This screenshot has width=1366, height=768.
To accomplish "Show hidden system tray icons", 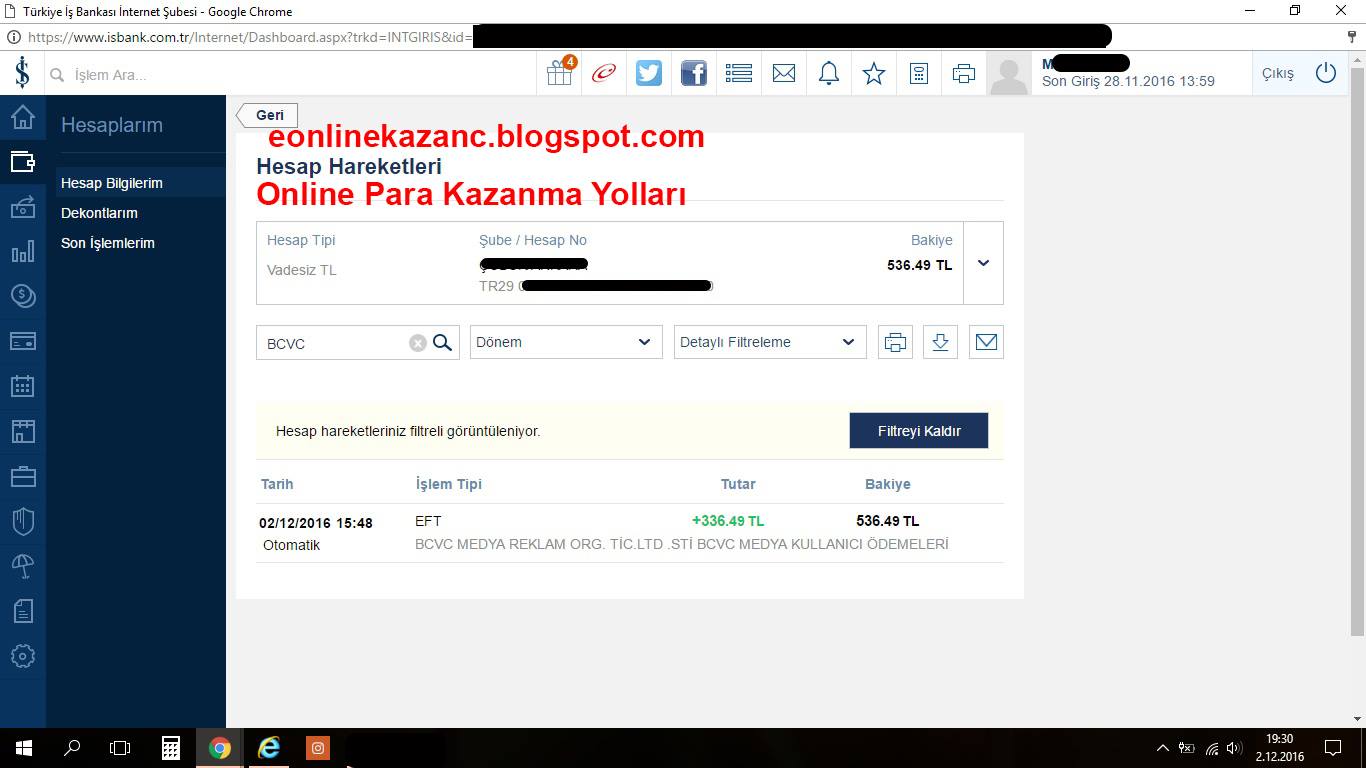I will (1162, 748).
